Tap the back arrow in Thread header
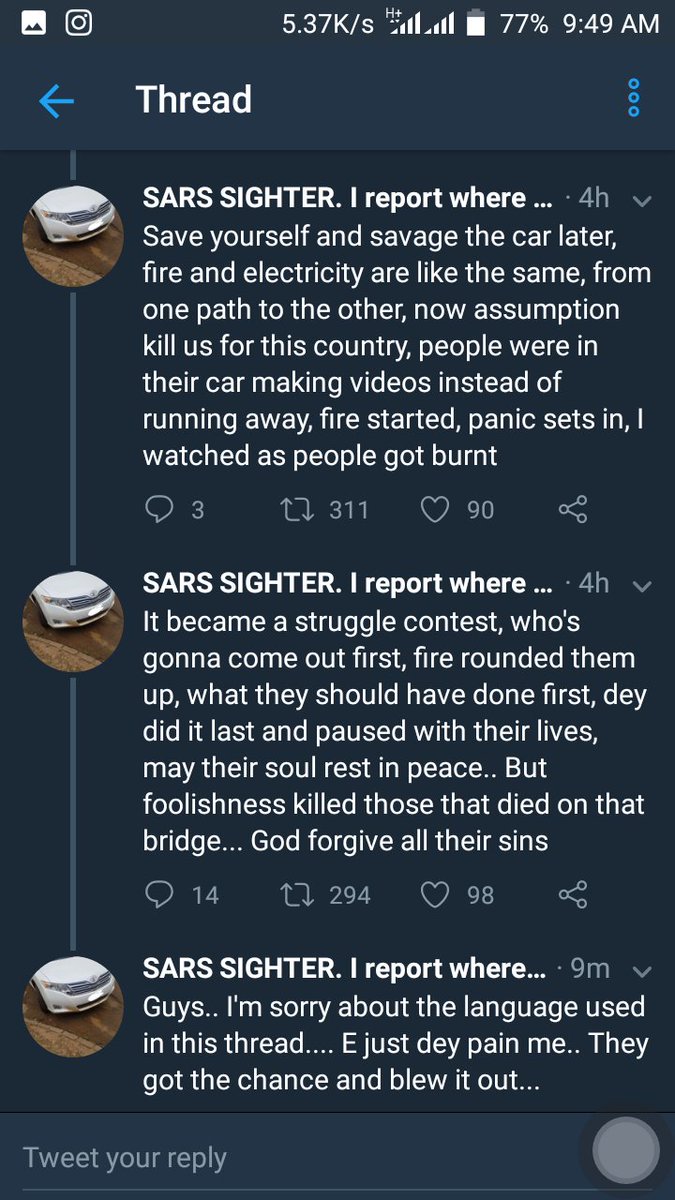The height and width of the screenshot is (1200, 675). [56, 100]
